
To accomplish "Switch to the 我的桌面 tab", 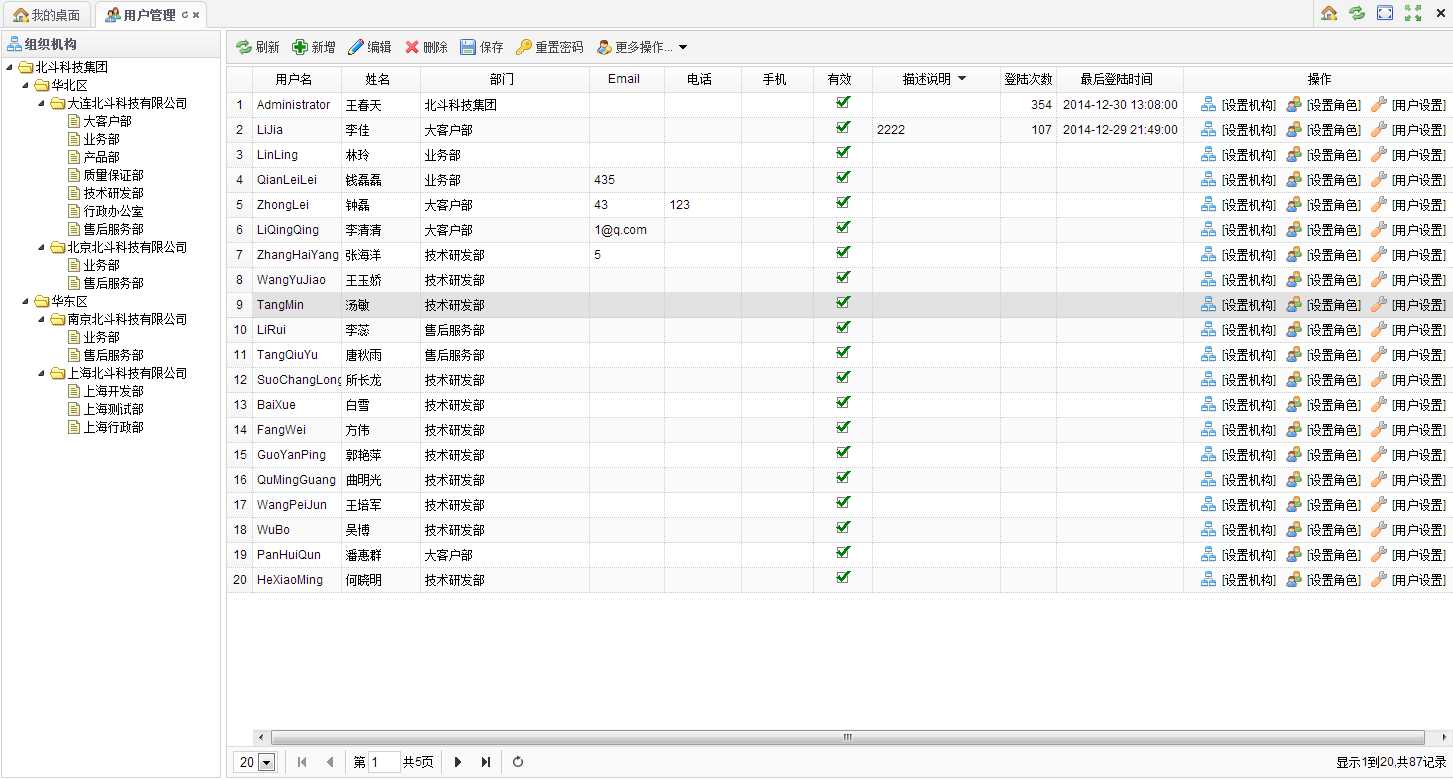I will tap(47, 15).
